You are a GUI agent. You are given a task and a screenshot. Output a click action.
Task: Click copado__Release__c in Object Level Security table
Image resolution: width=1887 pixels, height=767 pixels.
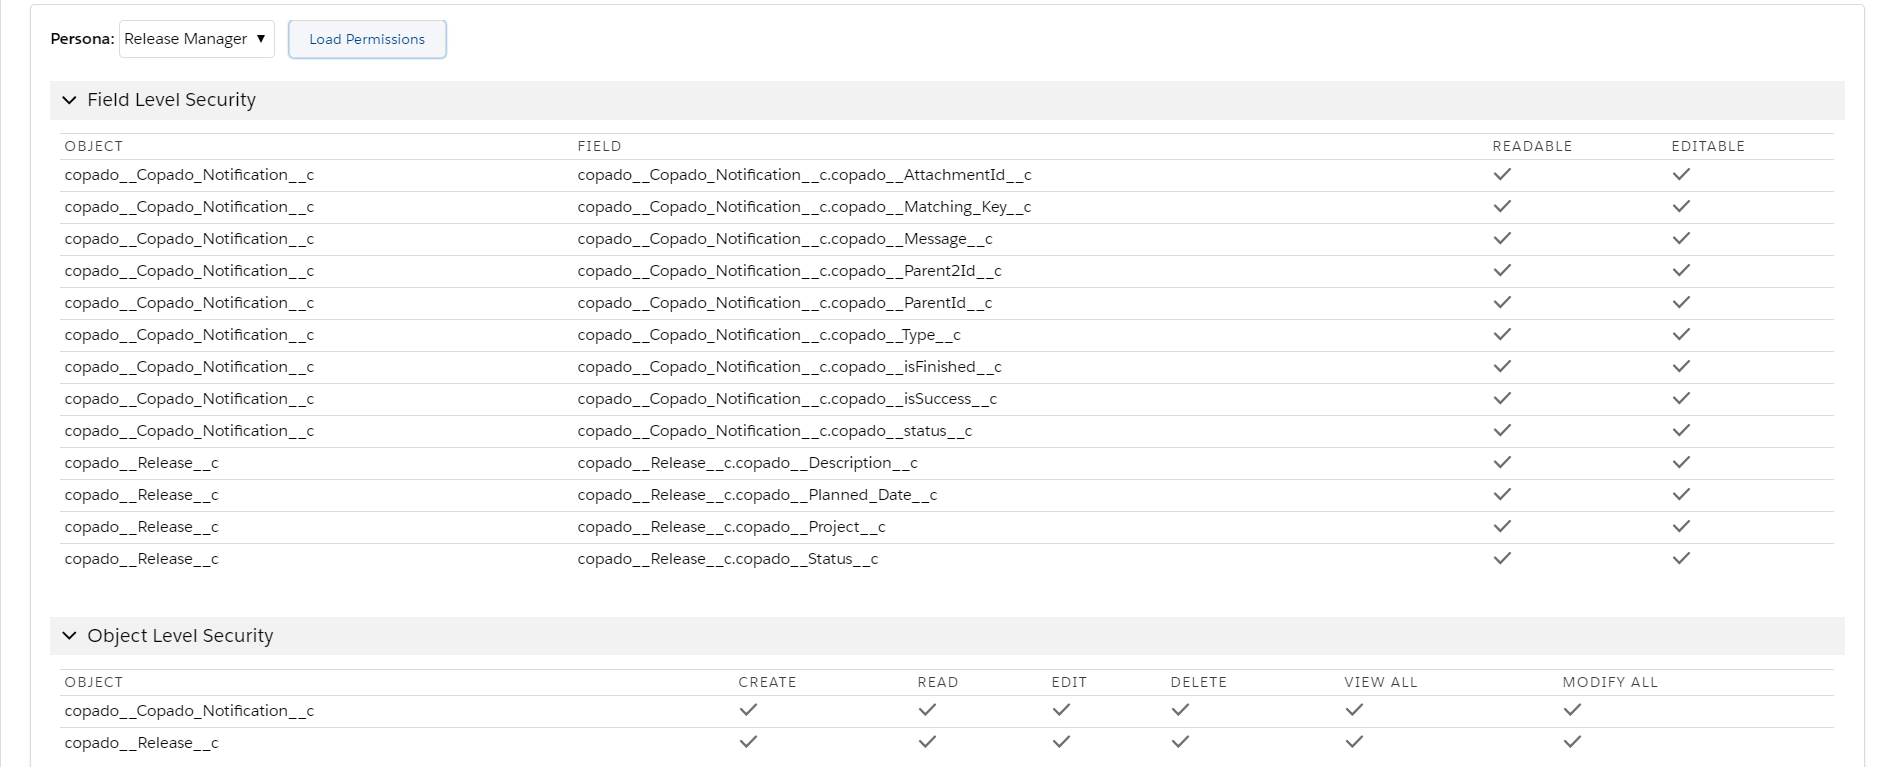coord(141,743)
